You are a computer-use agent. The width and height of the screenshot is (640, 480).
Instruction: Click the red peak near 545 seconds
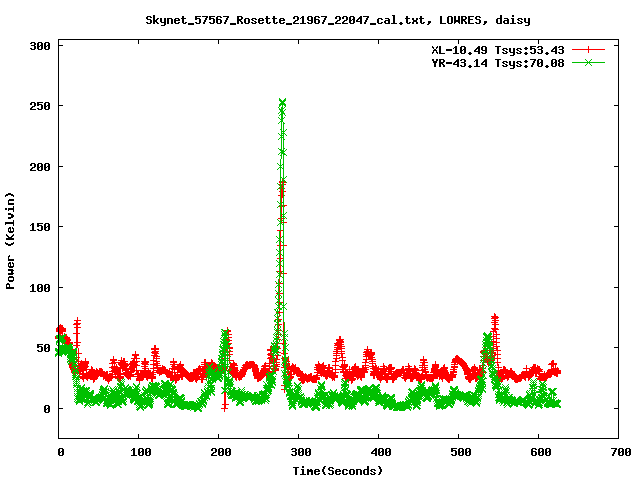(495, 318)
